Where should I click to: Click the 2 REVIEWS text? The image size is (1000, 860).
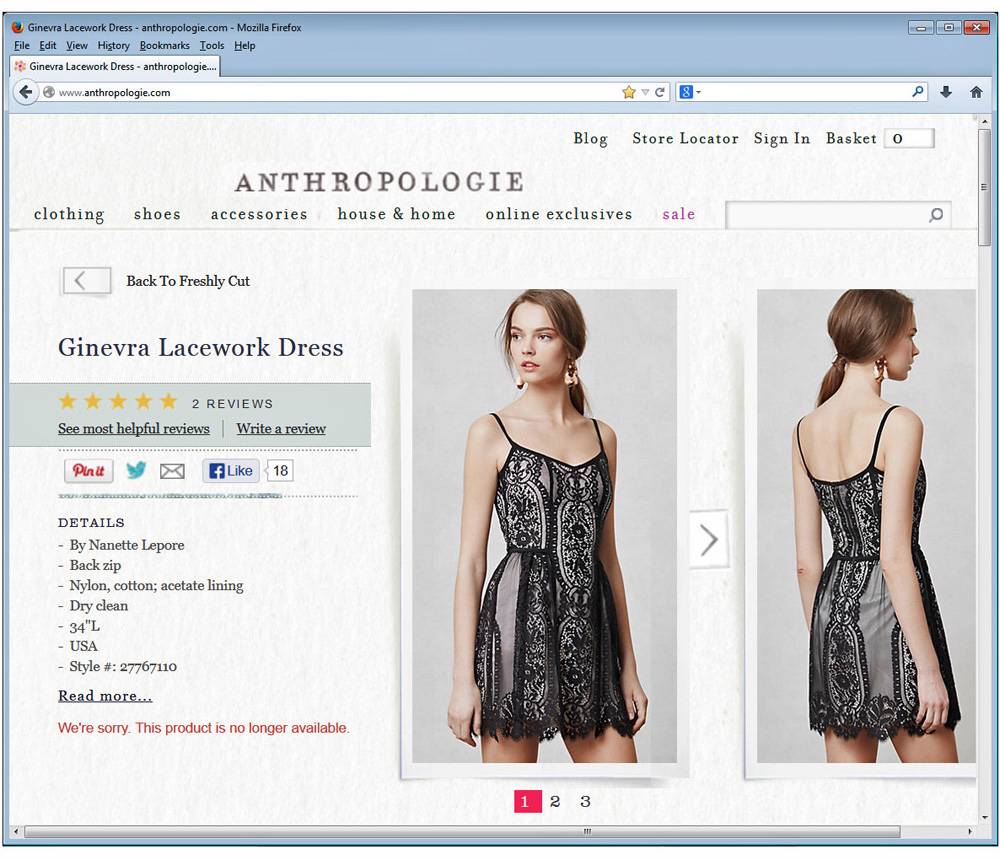click(x=232, y=404)
